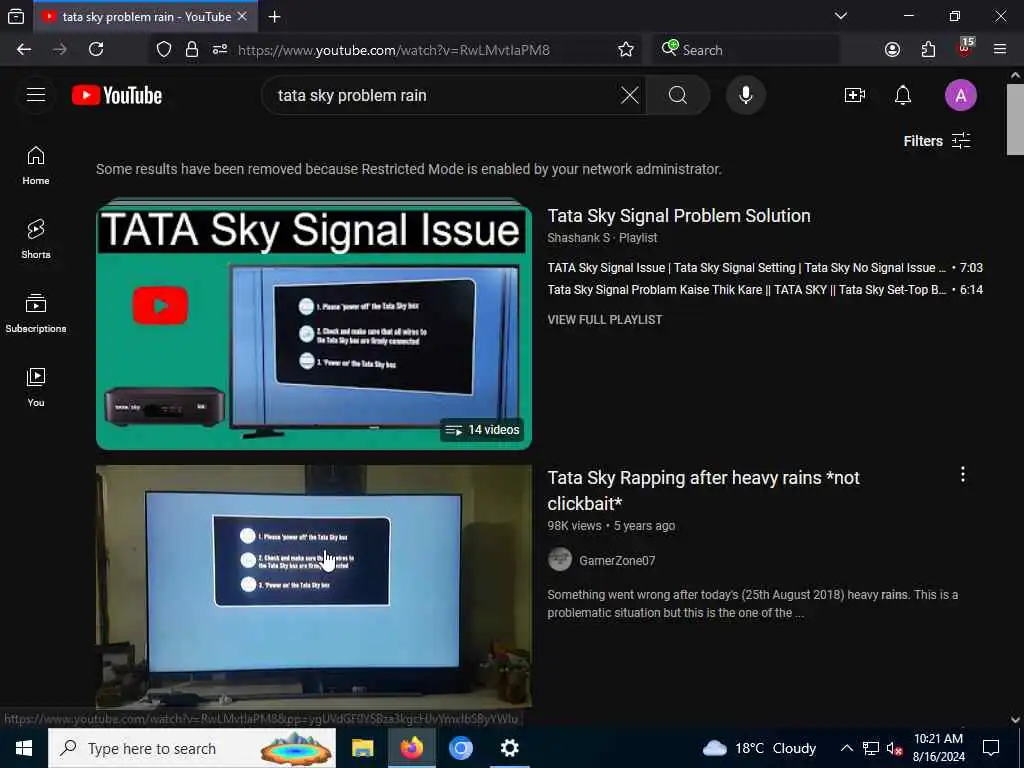
Task: Open the 6:14 Signal Problam Kaise Thik Kare video
Action: coord(765,290)
